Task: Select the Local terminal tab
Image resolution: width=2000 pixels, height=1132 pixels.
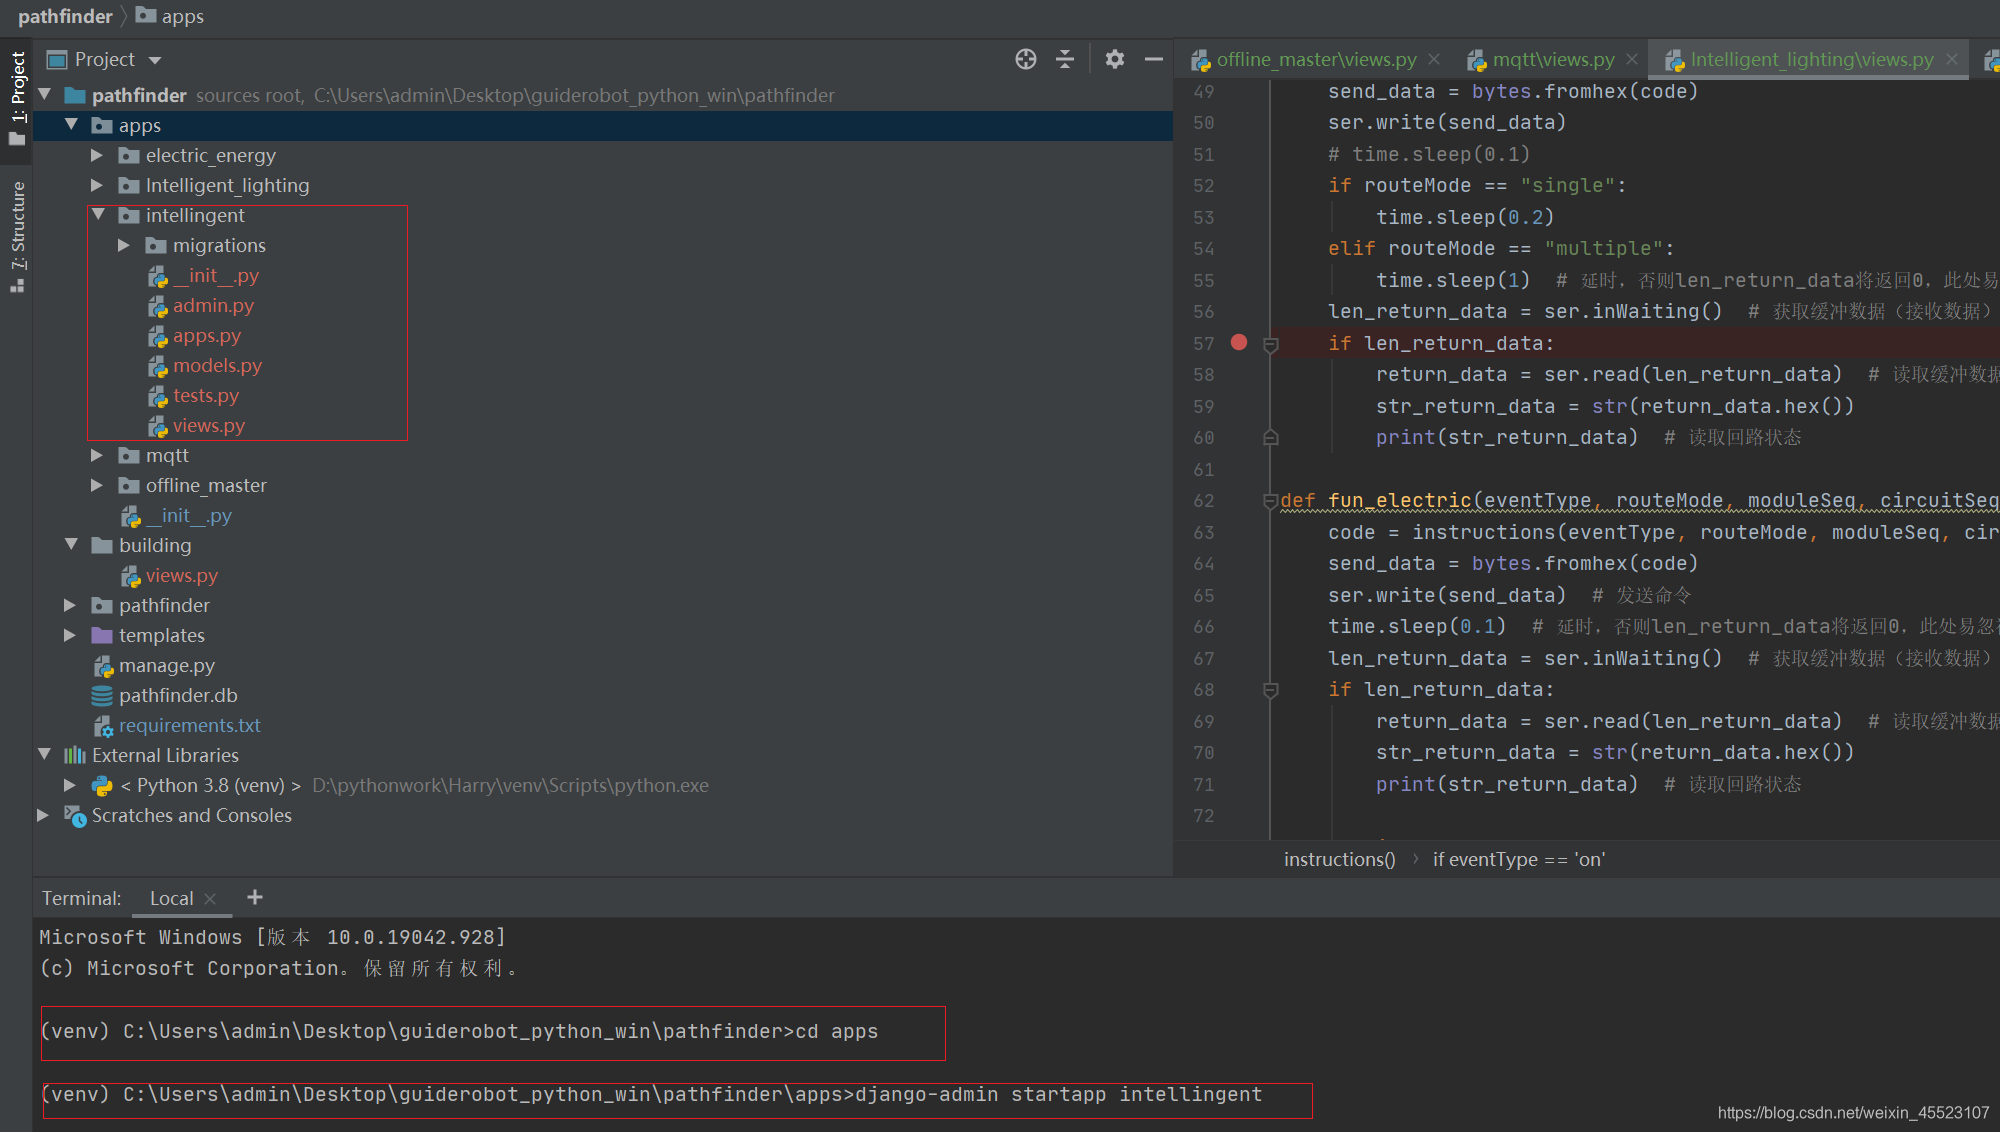Action: click(x=171, y=898)
